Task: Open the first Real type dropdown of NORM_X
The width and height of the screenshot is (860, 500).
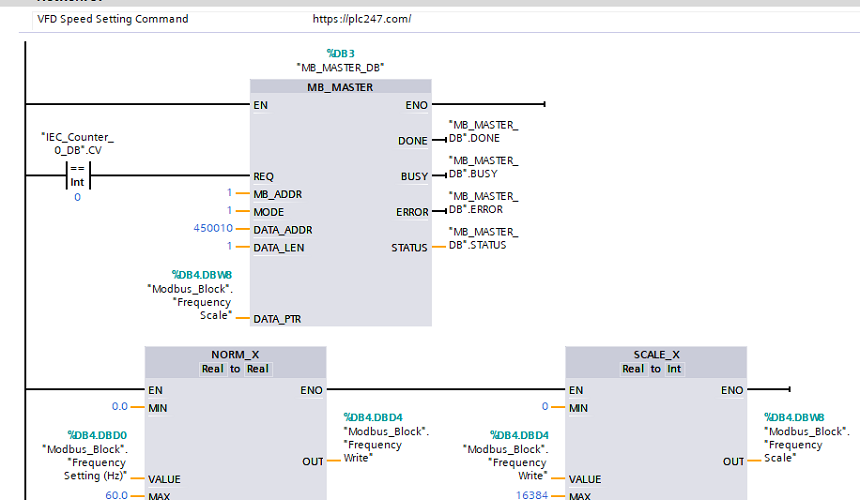Action: point(213,369)
